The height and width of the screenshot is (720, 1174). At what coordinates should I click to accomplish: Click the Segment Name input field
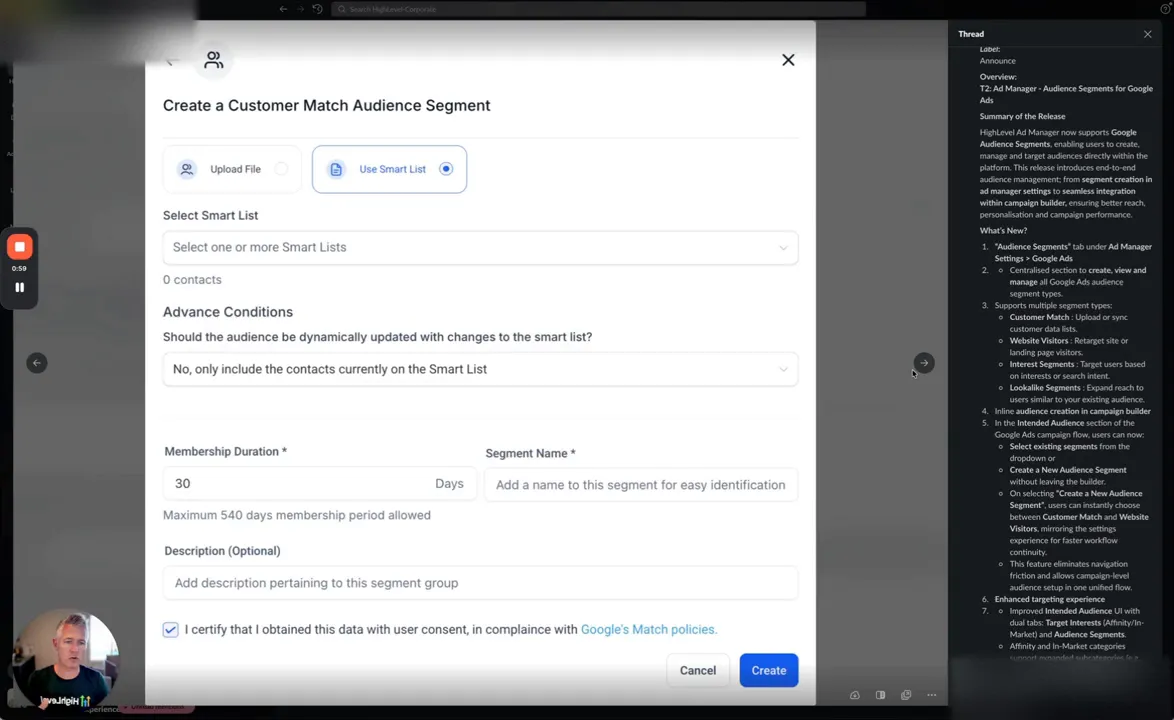[640, 484]
